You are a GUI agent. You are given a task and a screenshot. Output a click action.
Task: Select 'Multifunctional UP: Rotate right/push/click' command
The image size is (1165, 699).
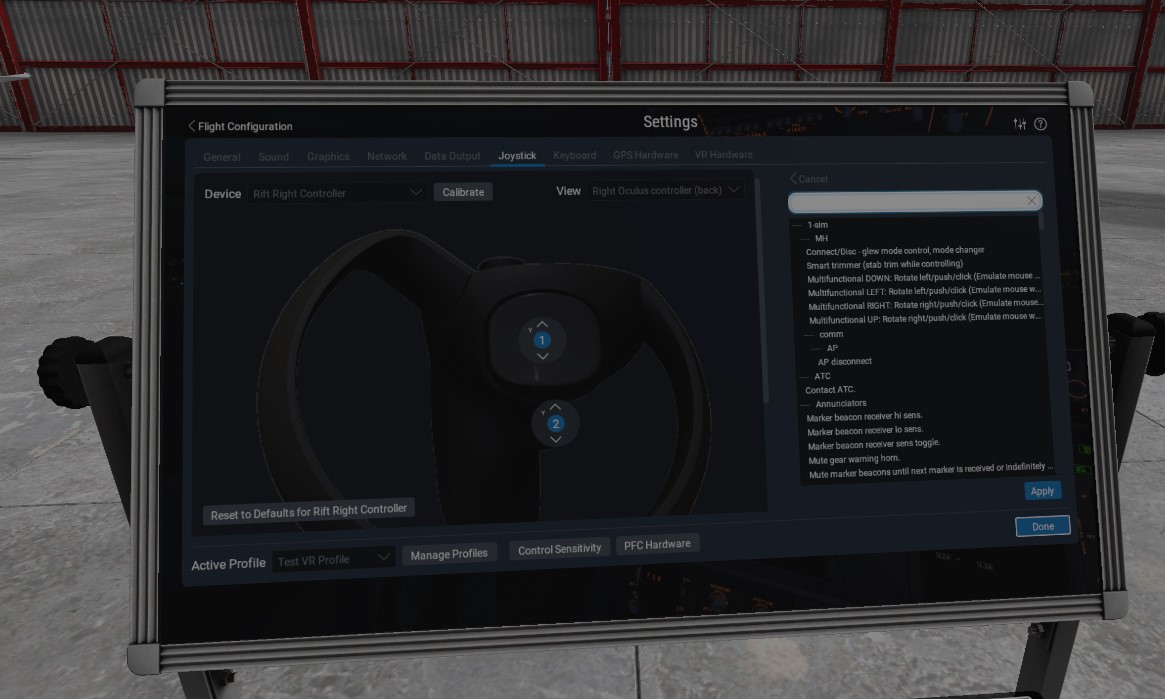click(x=925, y=319)
